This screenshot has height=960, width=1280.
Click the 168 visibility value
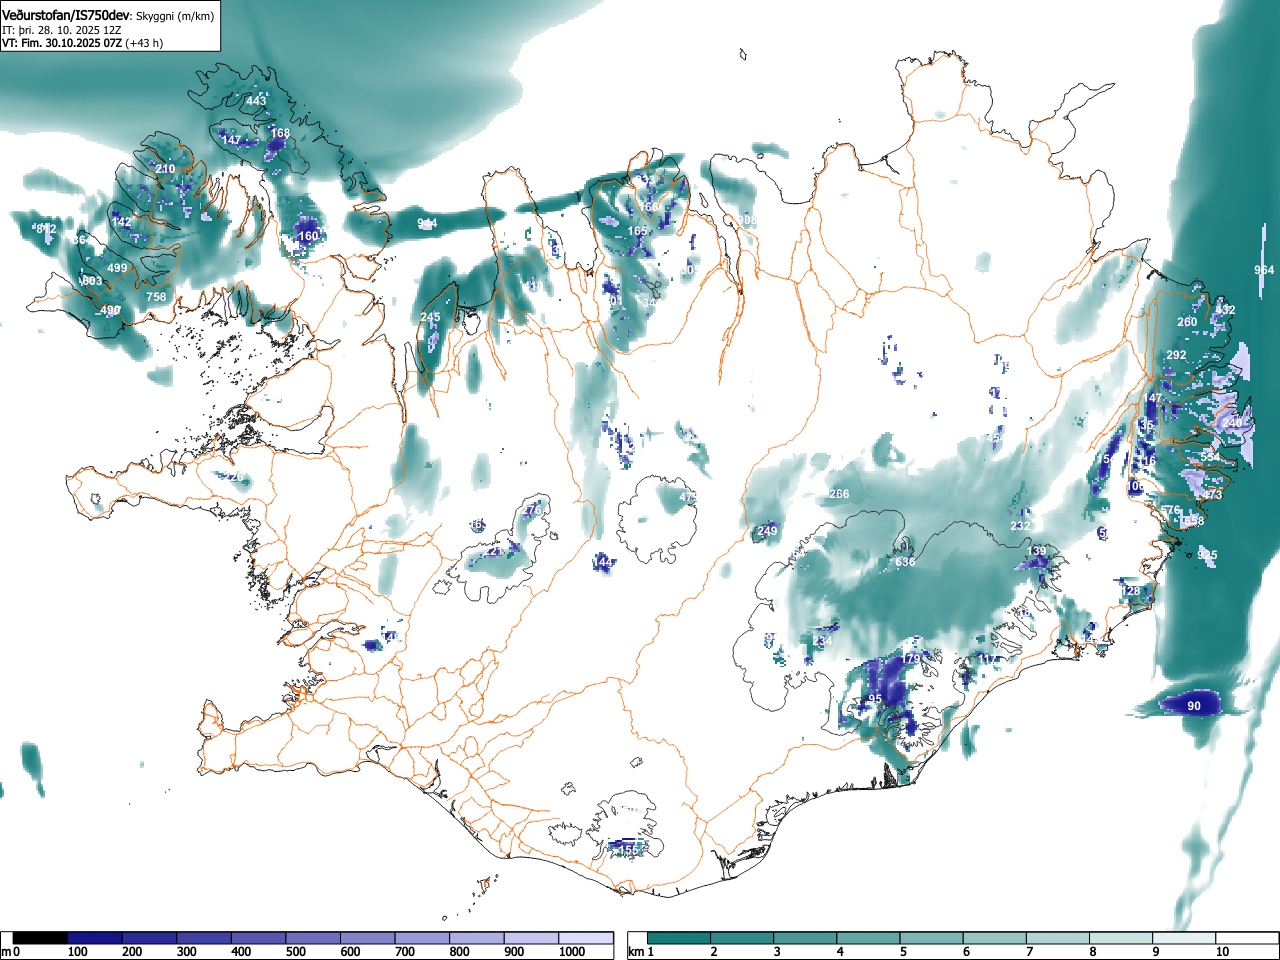[280, 133]
